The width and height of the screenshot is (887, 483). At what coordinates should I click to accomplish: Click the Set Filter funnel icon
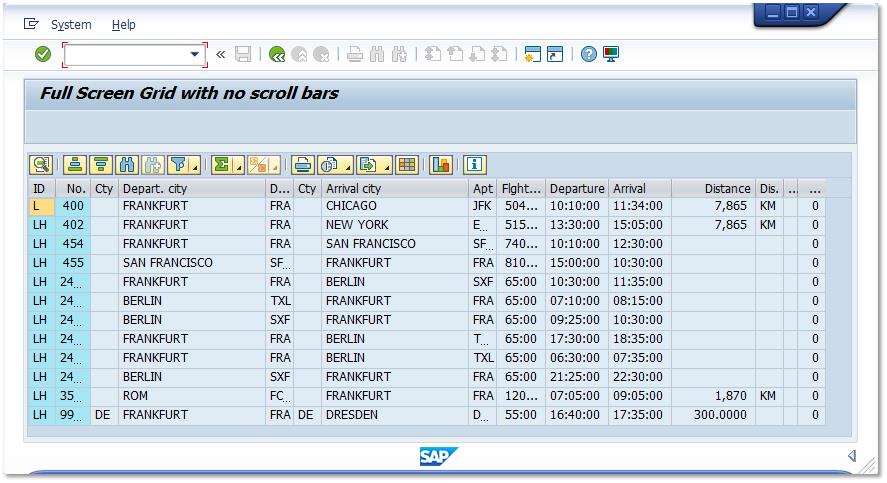coord(179,165)
